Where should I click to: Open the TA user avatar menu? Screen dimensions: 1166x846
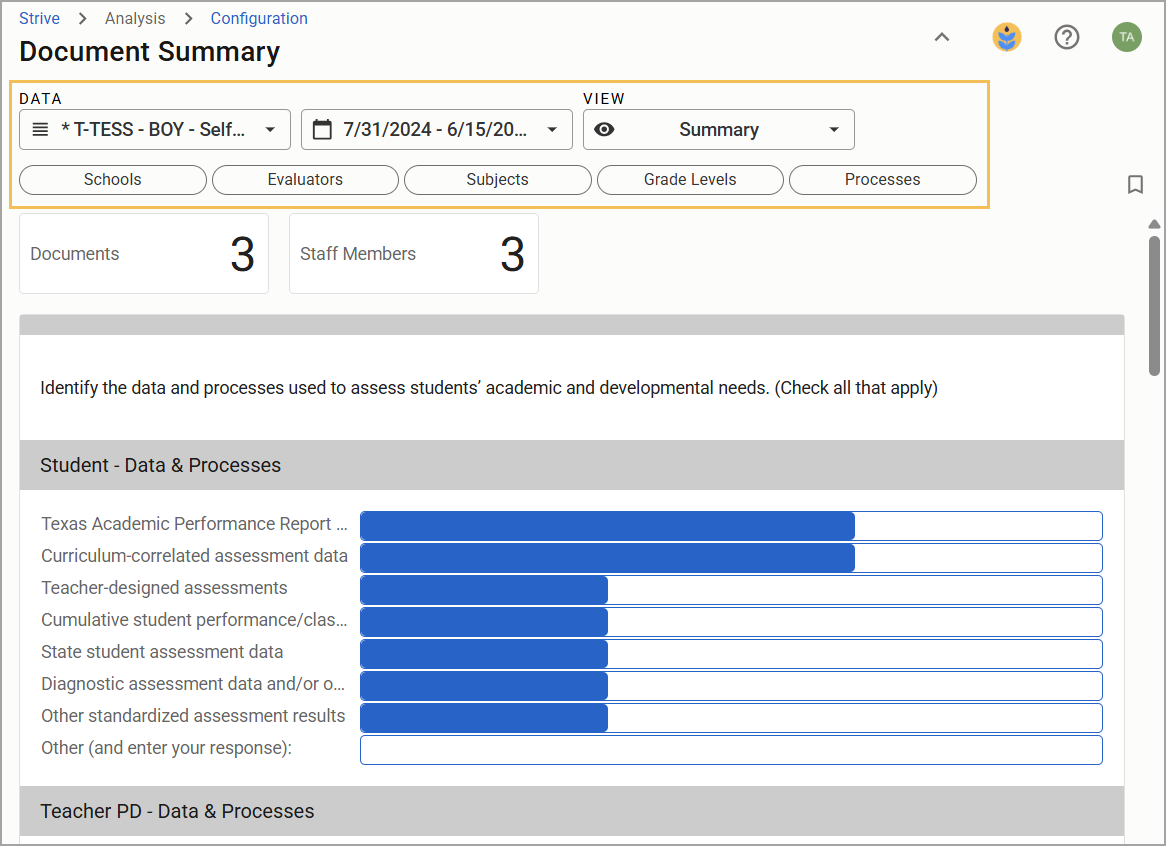tap(1127, 37)
